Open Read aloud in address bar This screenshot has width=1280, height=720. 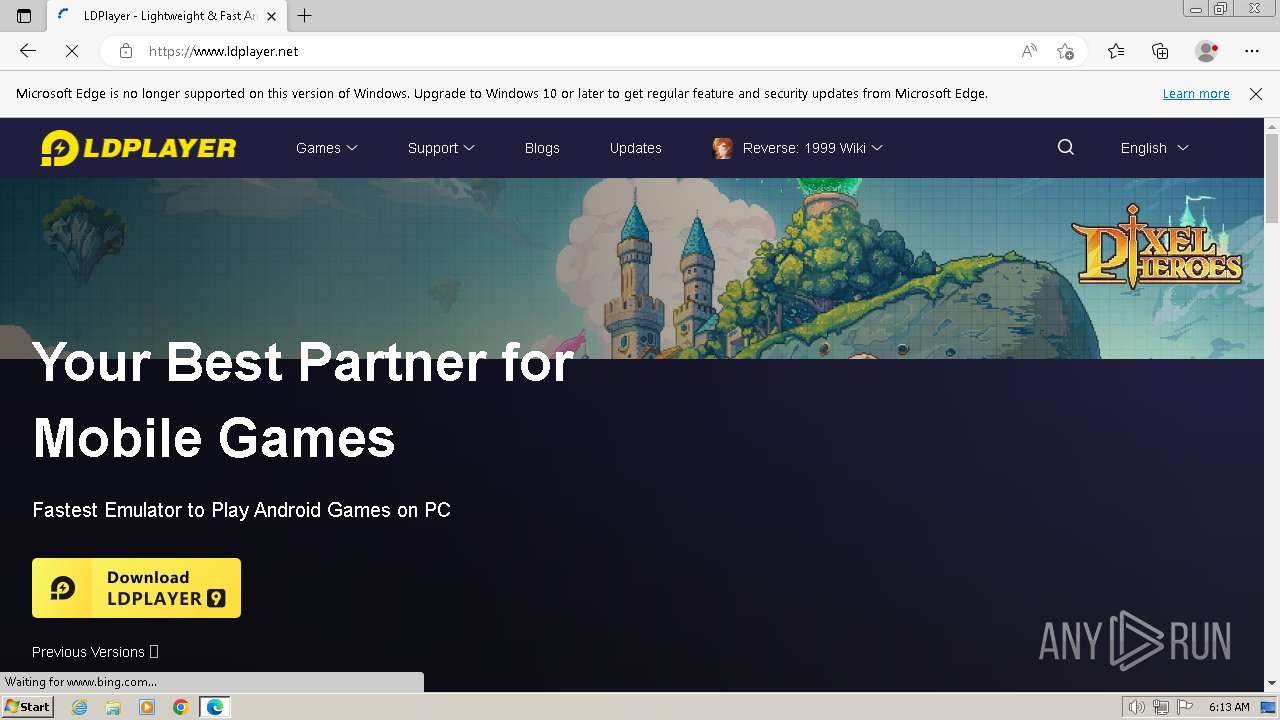pyautogui.click(x=1029, y=51)
